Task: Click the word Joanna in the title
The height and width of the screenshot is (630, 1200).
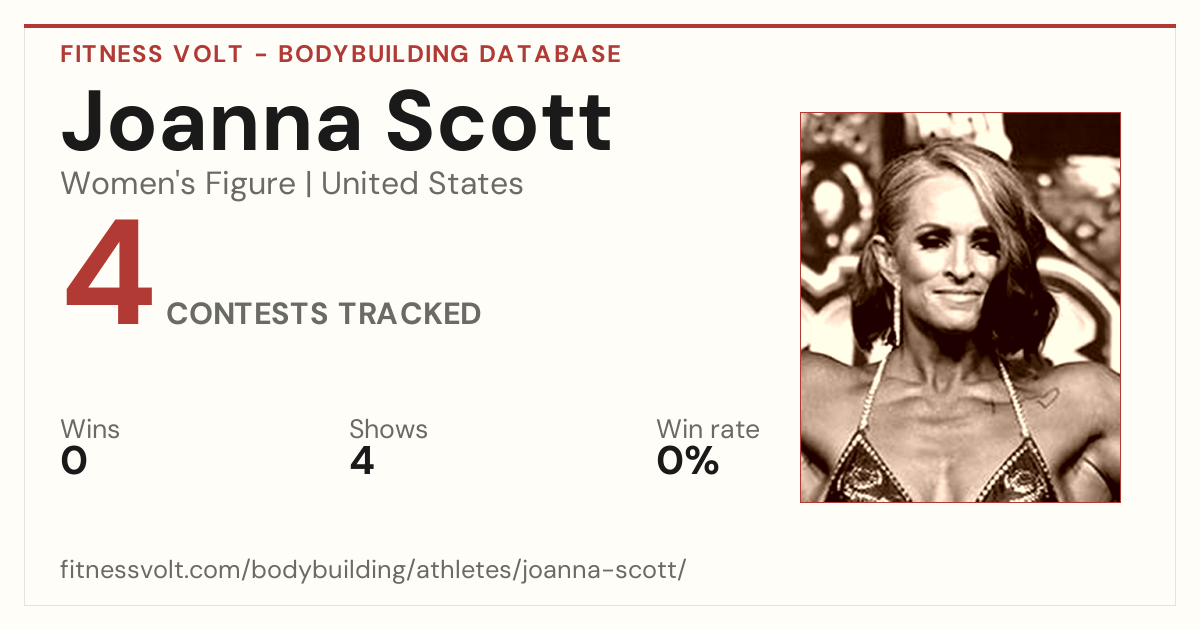Action: pyautogui.click(x=212, y=121)
